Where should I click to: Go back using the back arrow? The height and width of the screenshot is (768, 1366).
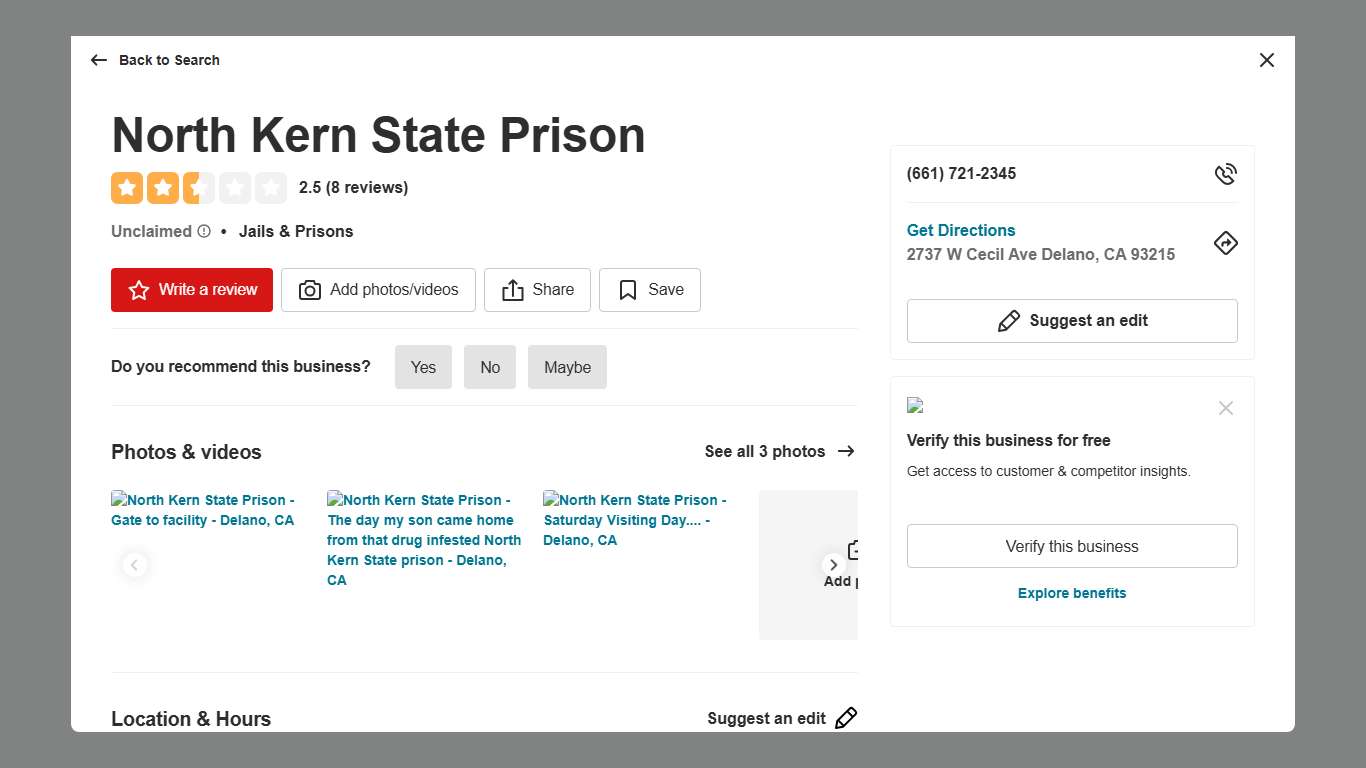tap(98, 60)
